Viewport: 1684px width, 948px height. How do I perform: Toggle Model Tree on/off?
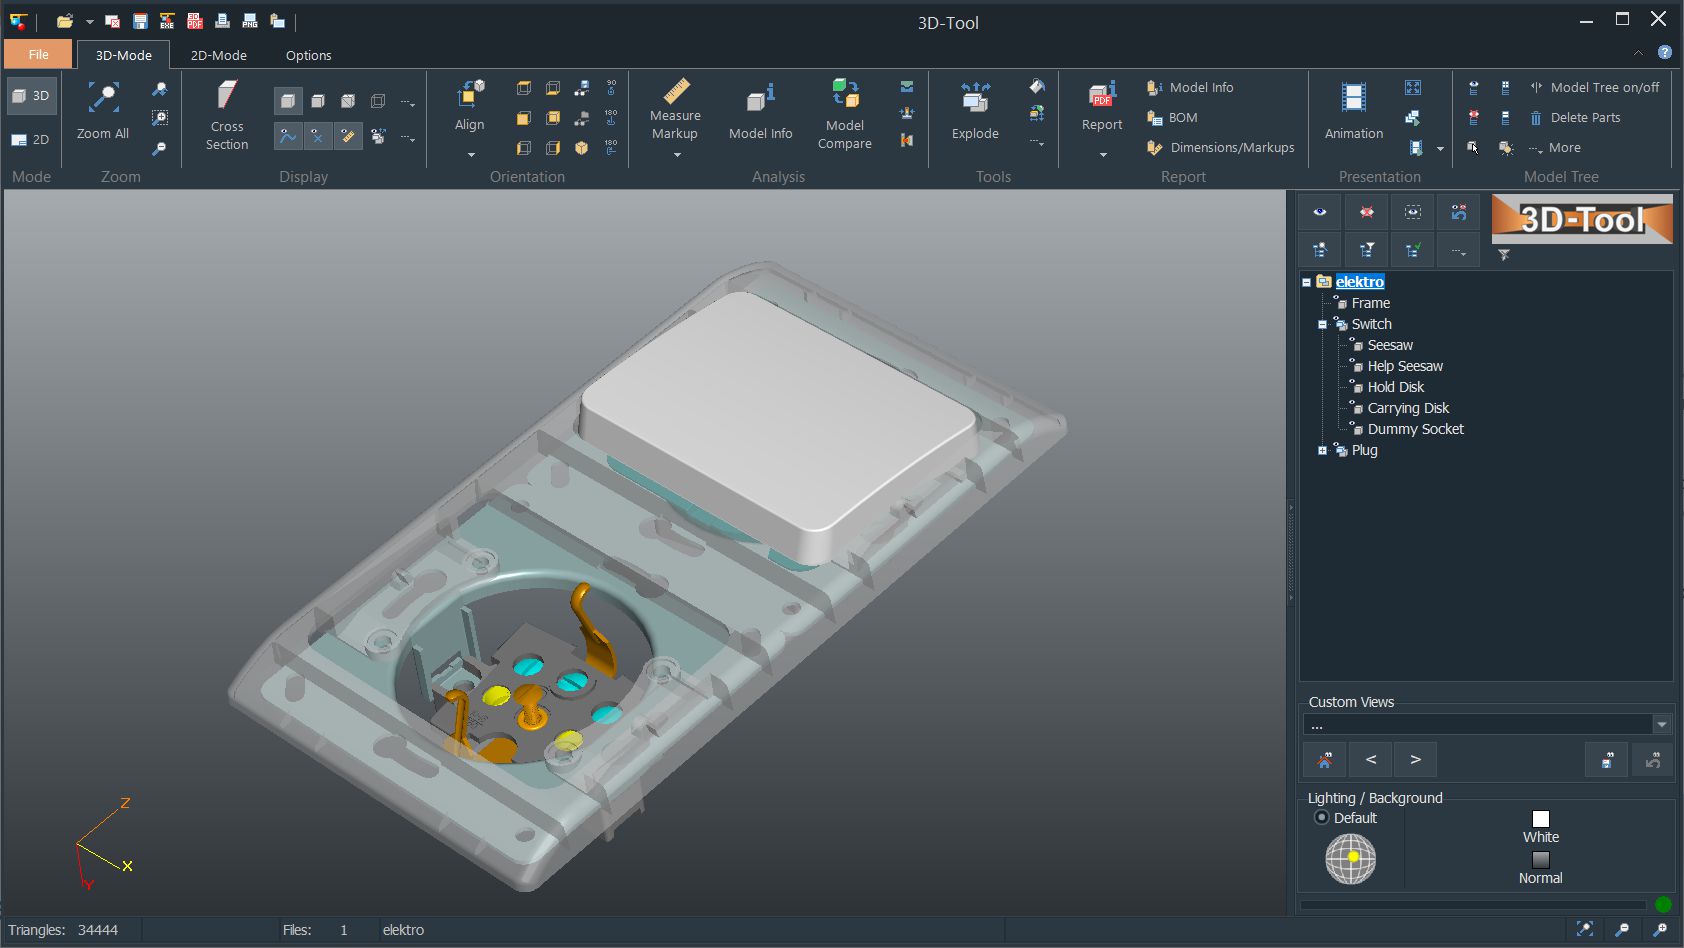1596,87
